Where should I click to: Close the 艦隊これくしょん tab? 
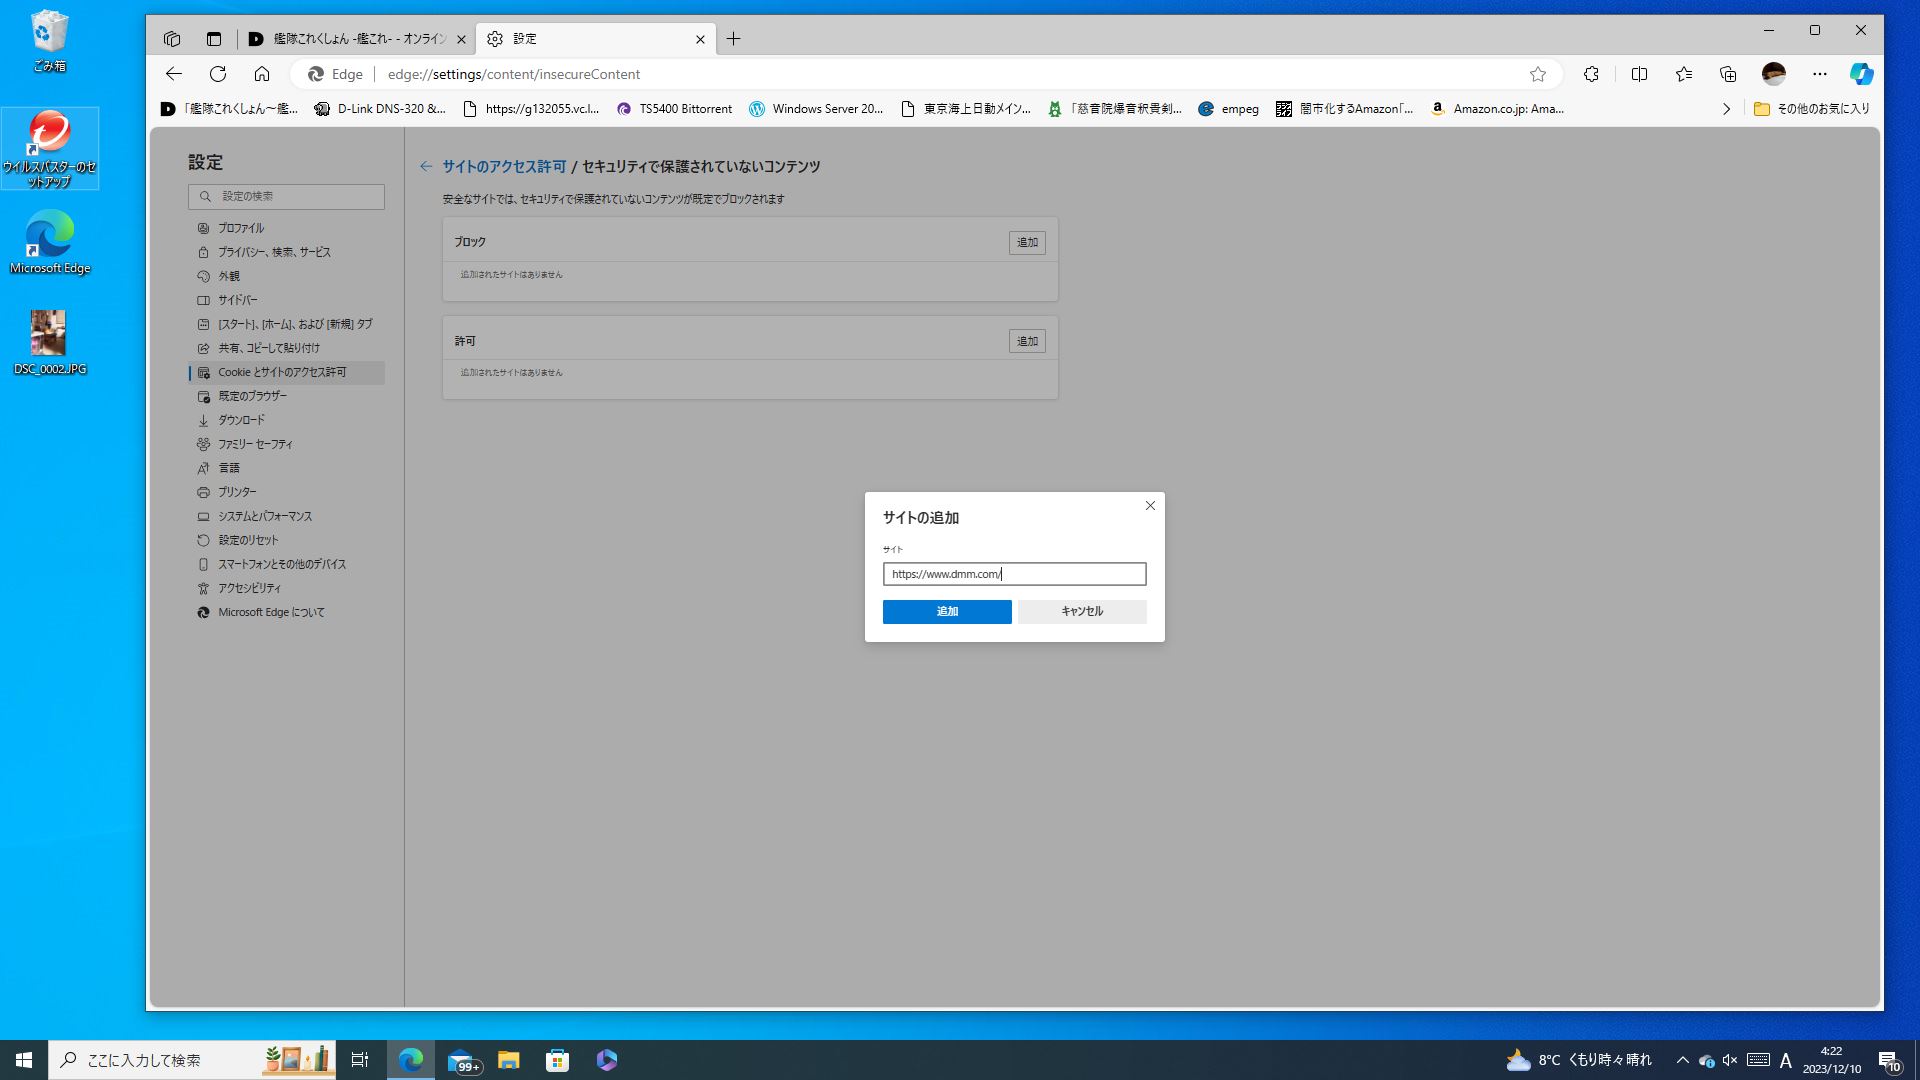(461, 40)
